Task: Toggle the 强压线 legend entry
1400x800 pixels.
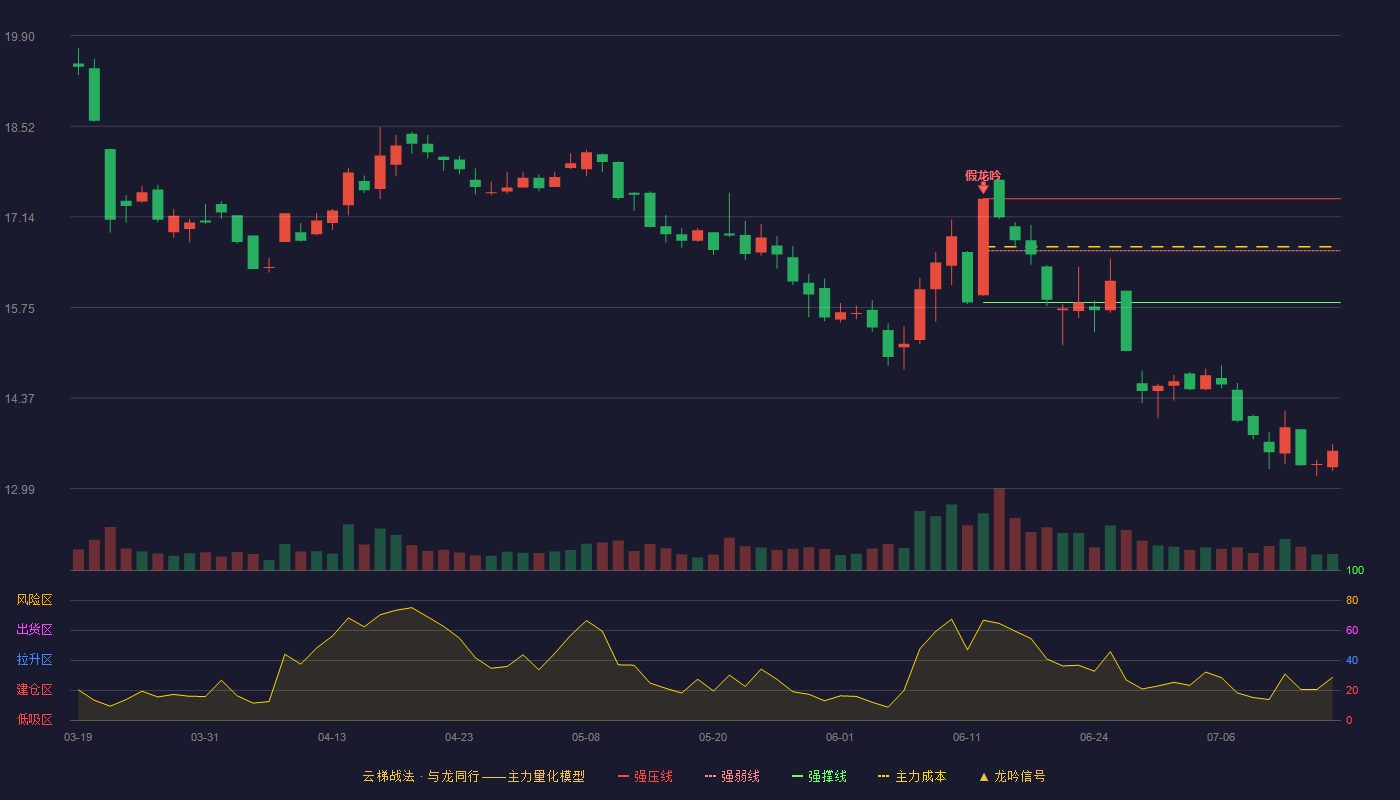Action: click(x=645, y=776)
